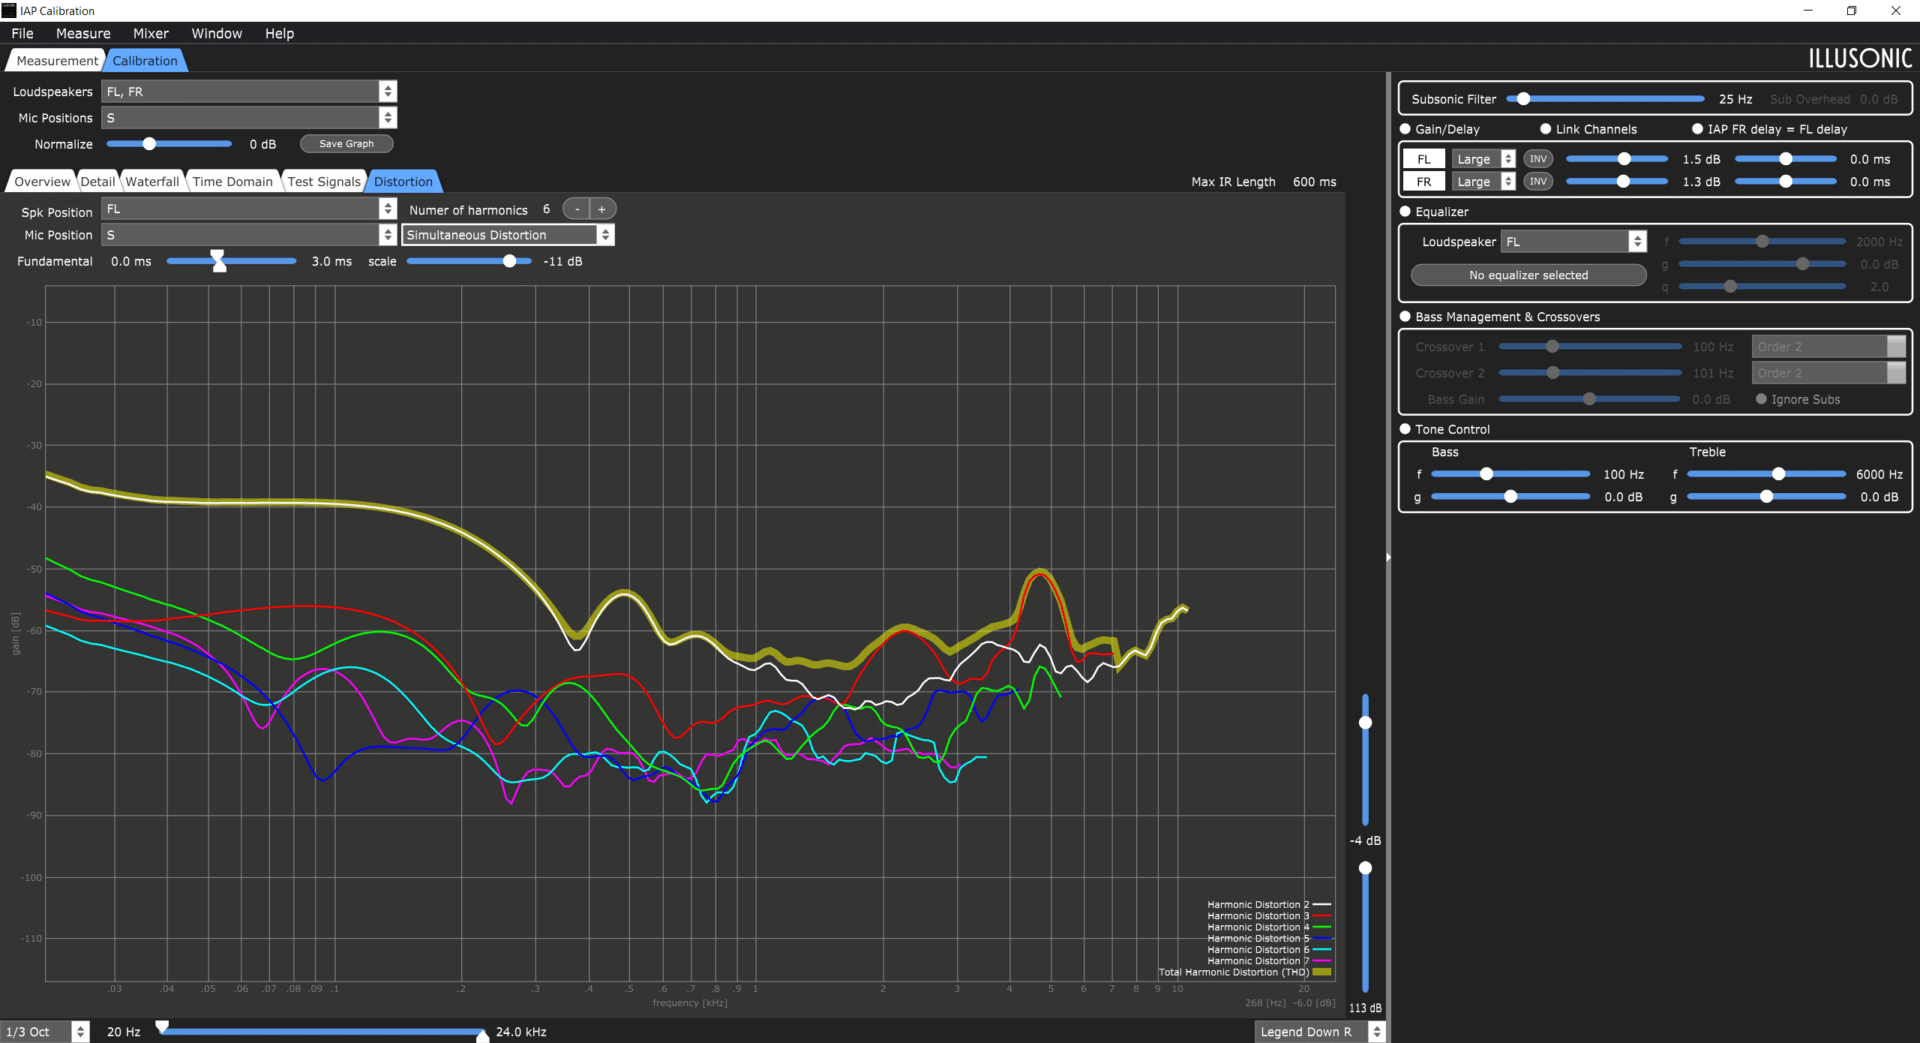
Task: Decrease number of harmonics with minus button
Action: tap(577, 209)
